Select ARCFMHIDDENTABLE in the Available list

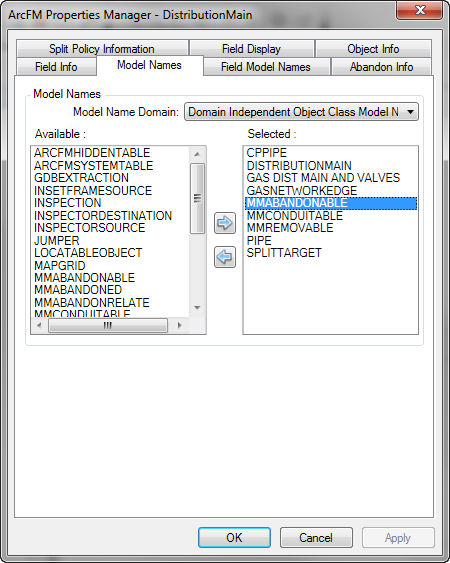coord(92,153)
